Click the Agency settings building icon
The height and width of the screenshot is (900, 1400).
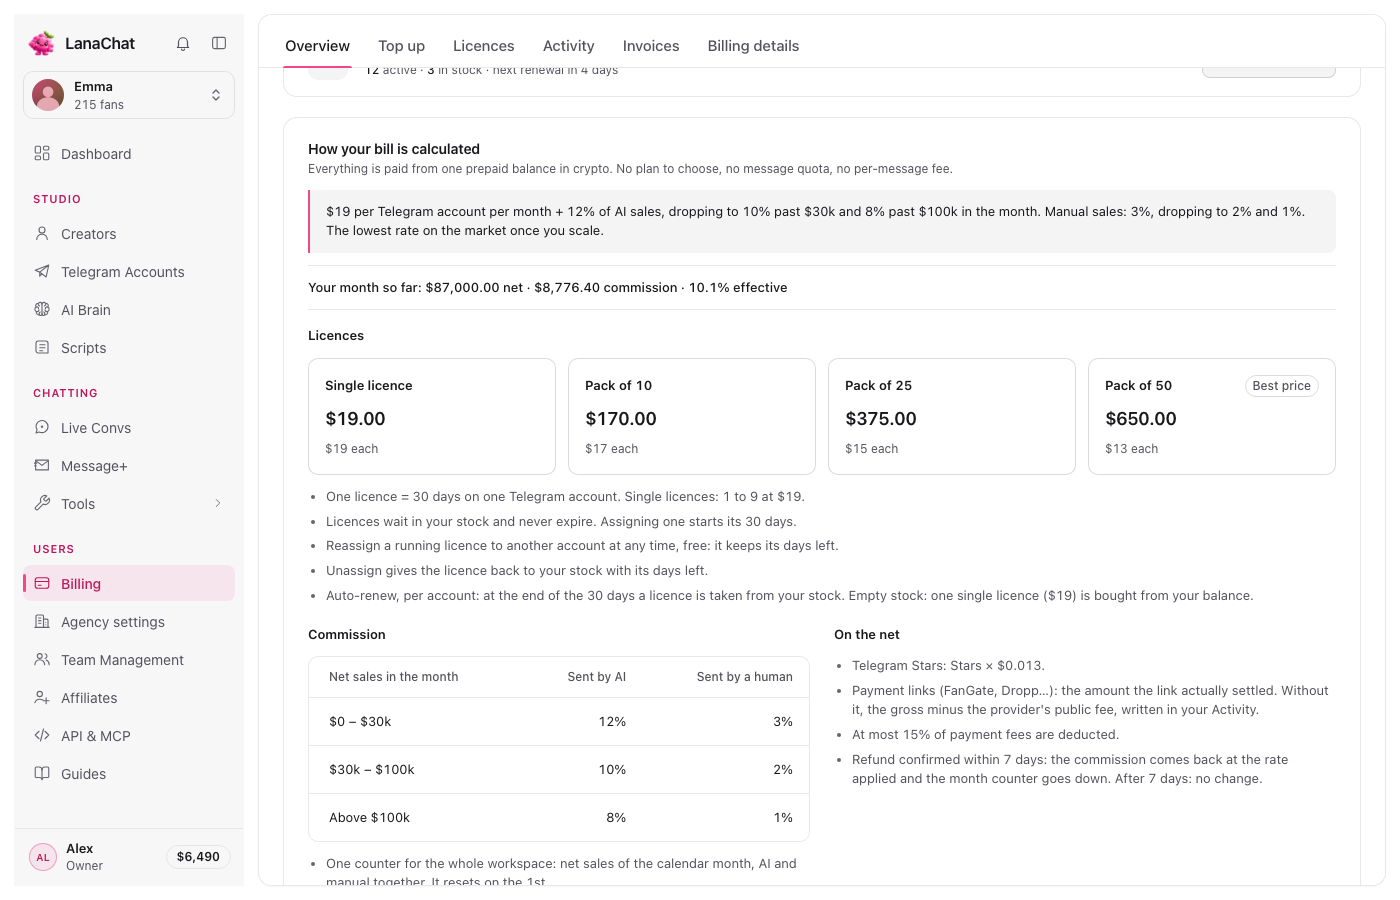(42, 621)
